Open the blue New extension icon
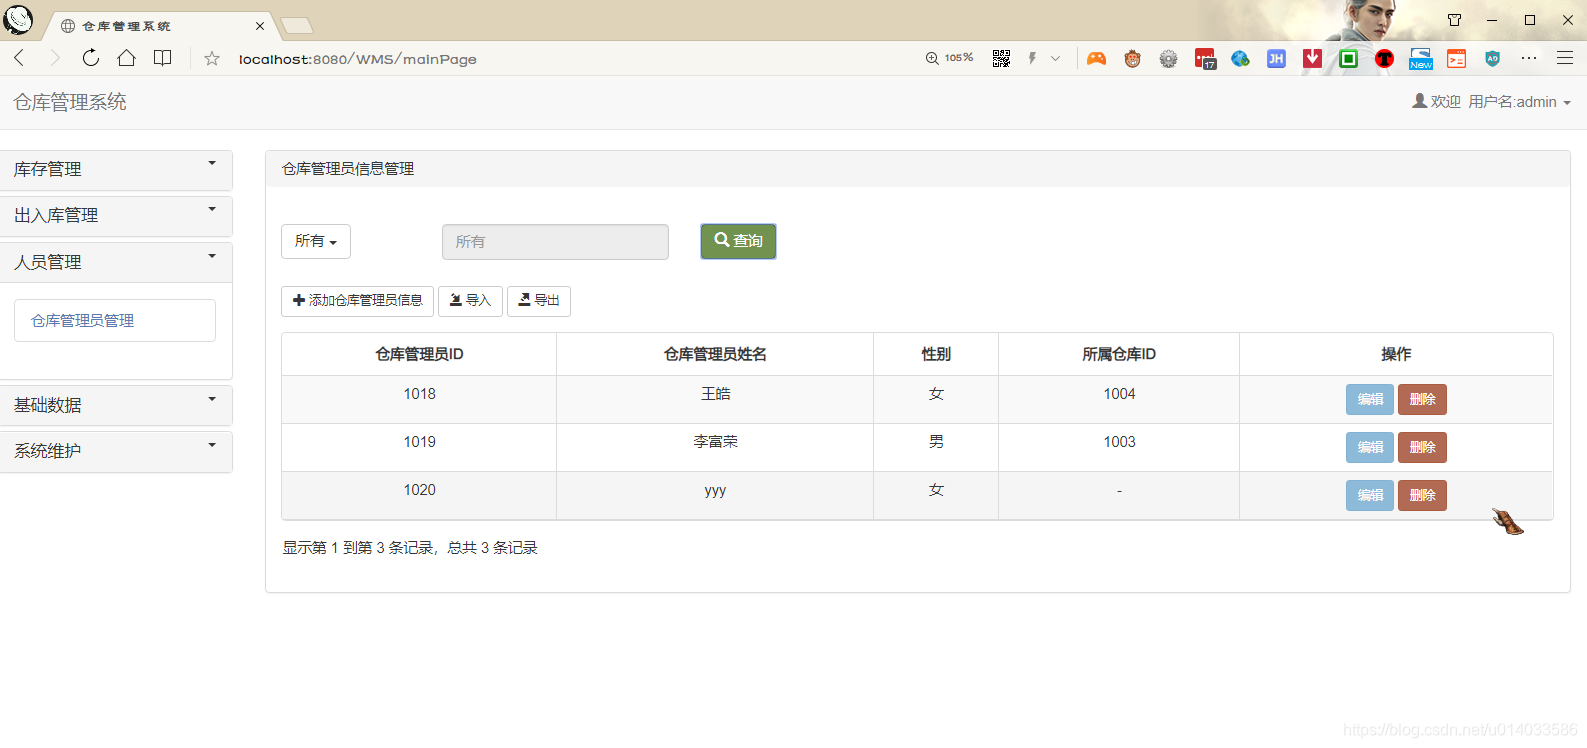The width and height of the screenshot is (1587, 748). tap(1421, 59)
